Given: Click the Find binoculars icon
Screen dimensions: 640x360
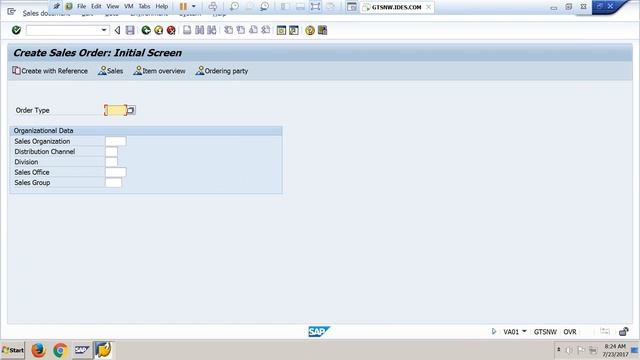Looking at the screenshot, I should point(200,30).
